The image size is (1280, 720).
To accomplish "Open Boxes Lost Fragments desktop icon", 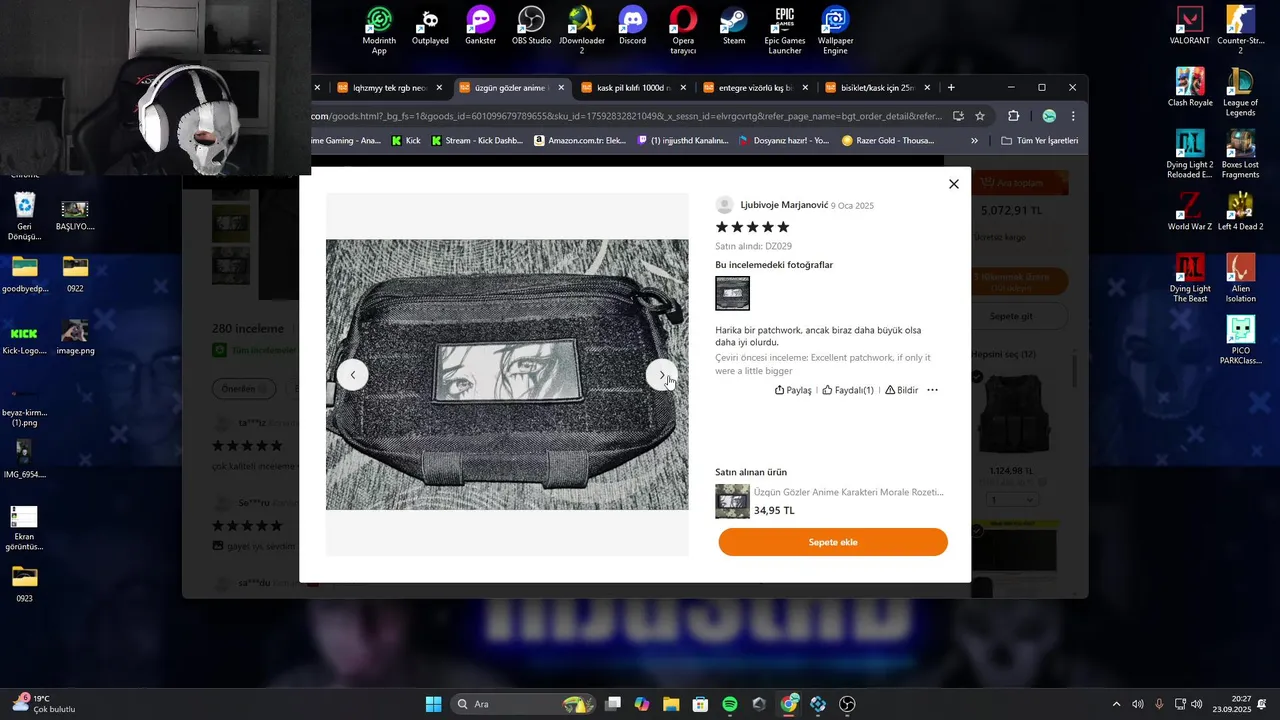I will point(1240,154).
